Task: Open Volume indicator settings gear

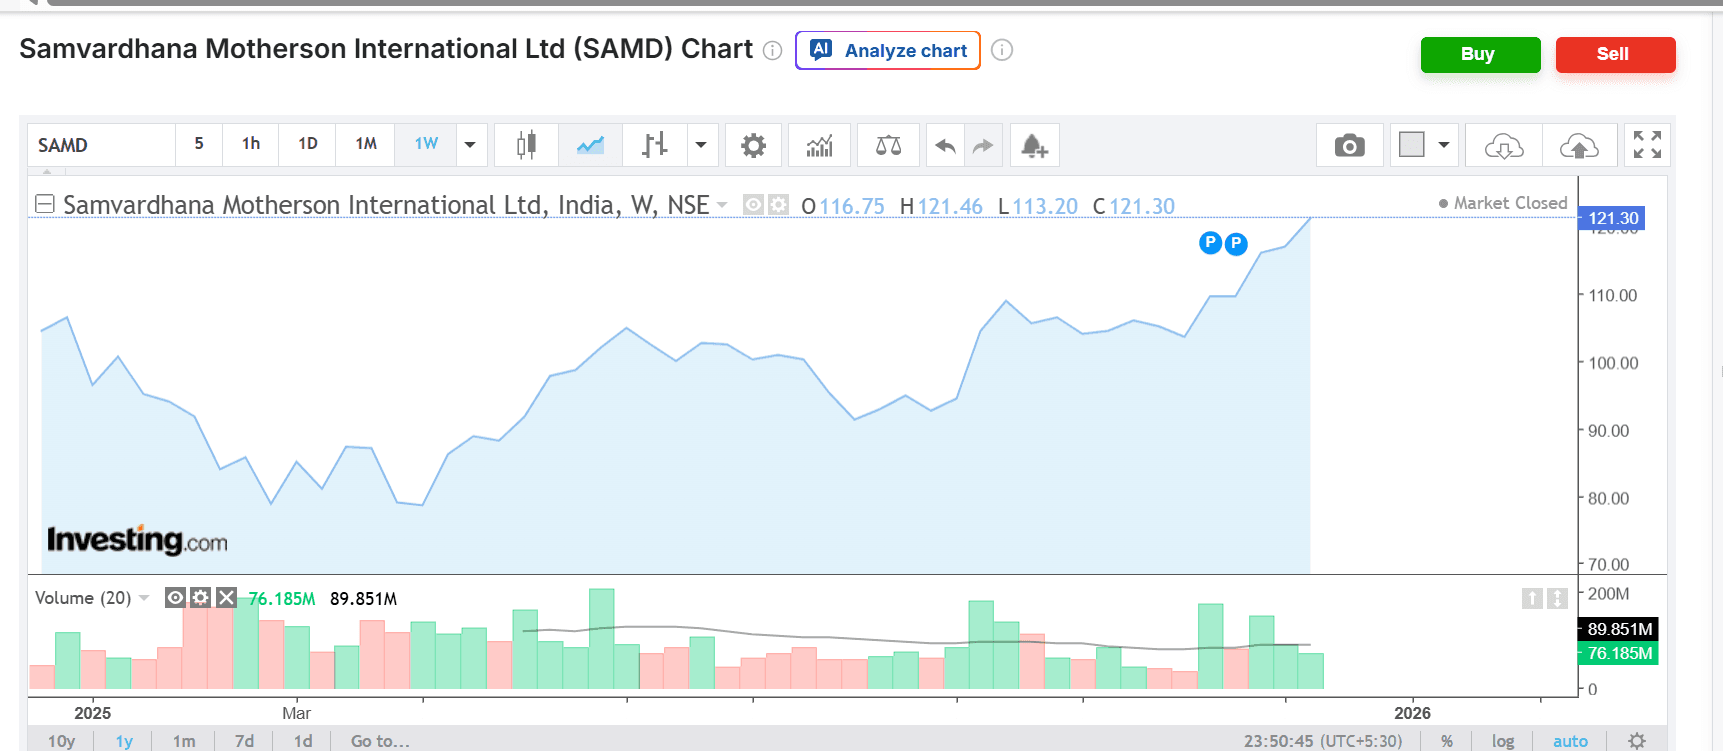Action: click(201, 598)
